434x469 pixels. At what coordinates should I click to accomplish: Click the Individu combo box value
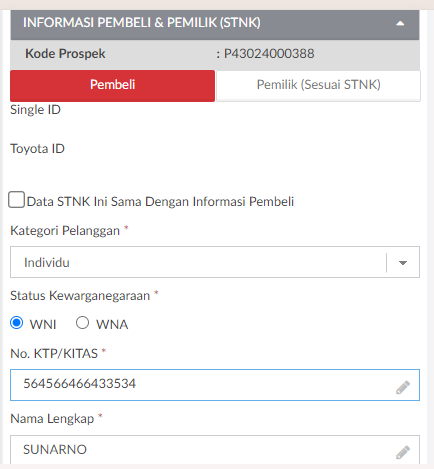coord(198,262)
